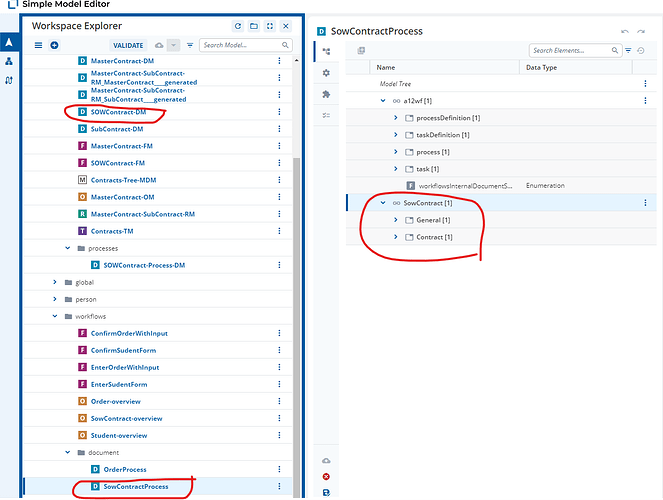Select workflowsInternalDocumentS... field row
663x500 pixels.
(x=501, y=186)
